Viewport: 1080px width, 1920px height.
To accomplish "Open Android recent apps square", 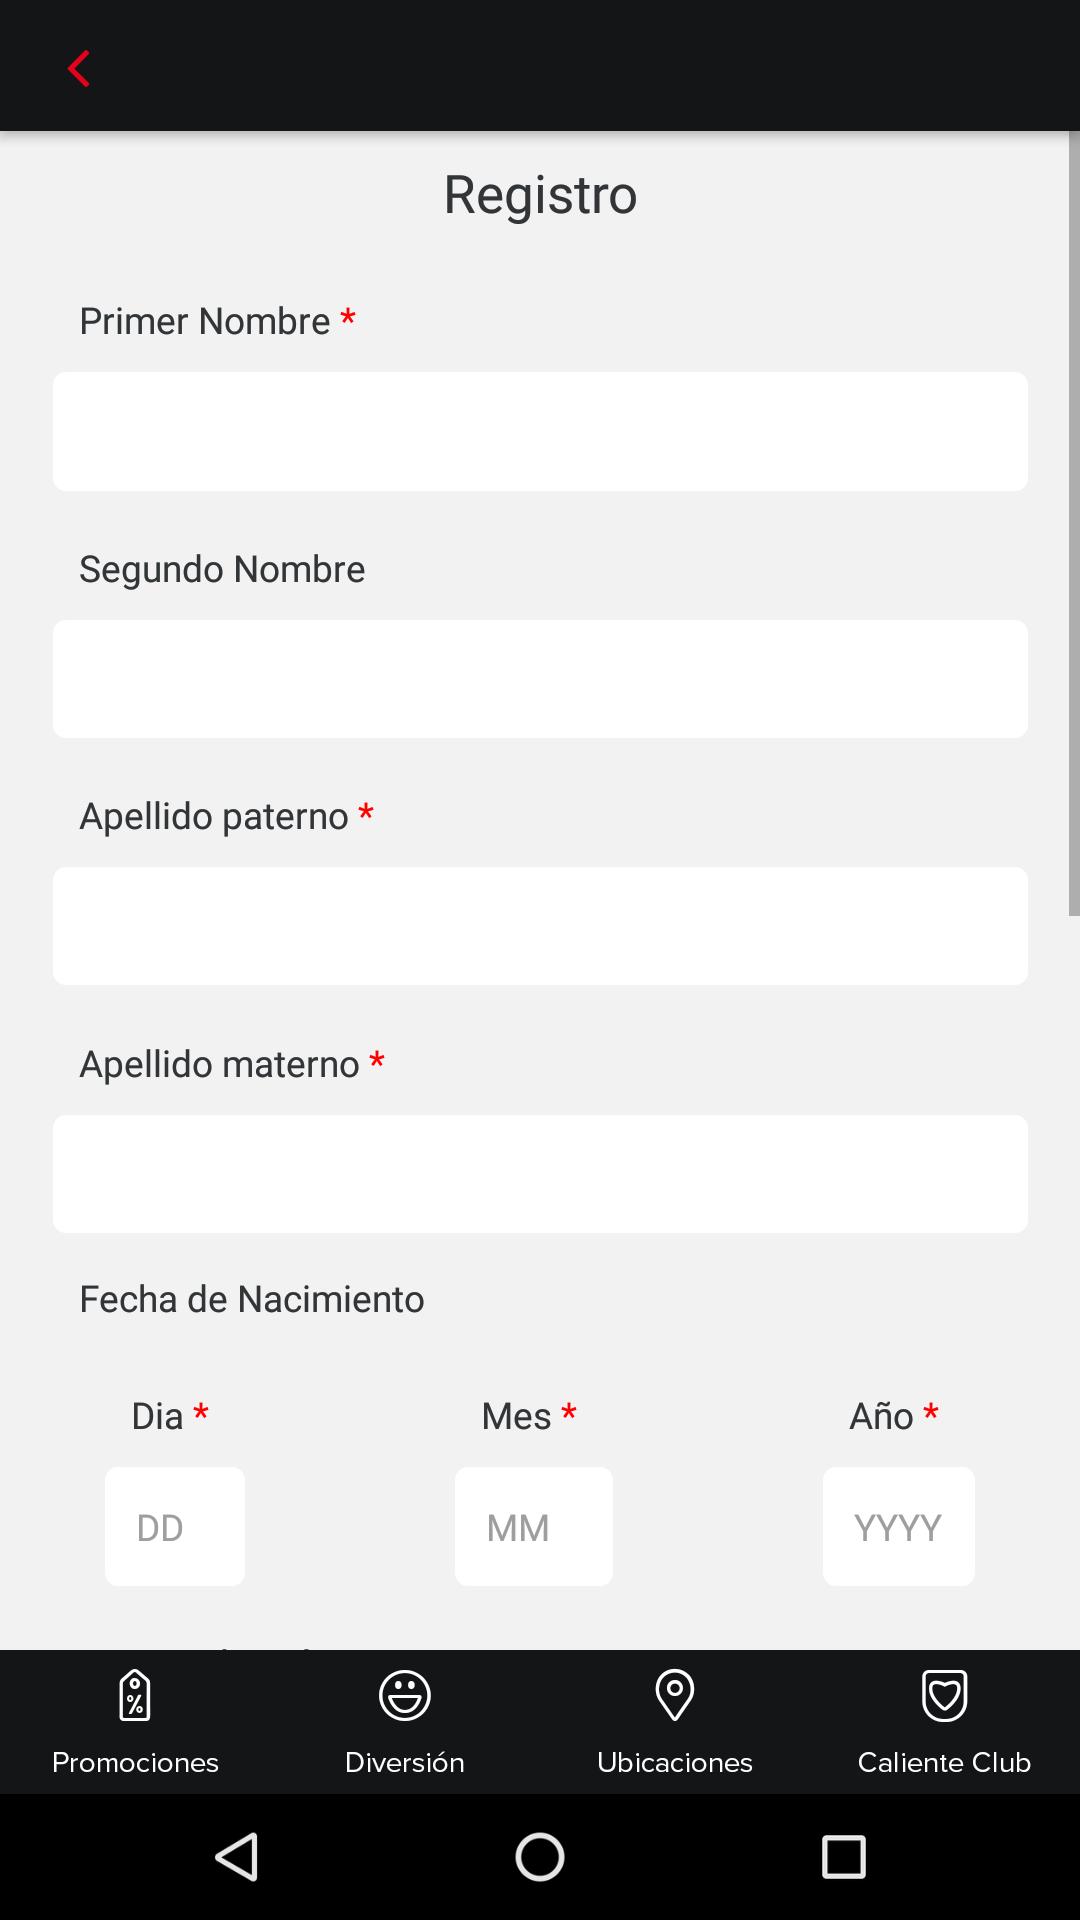I will click(x=843, y=1857).
